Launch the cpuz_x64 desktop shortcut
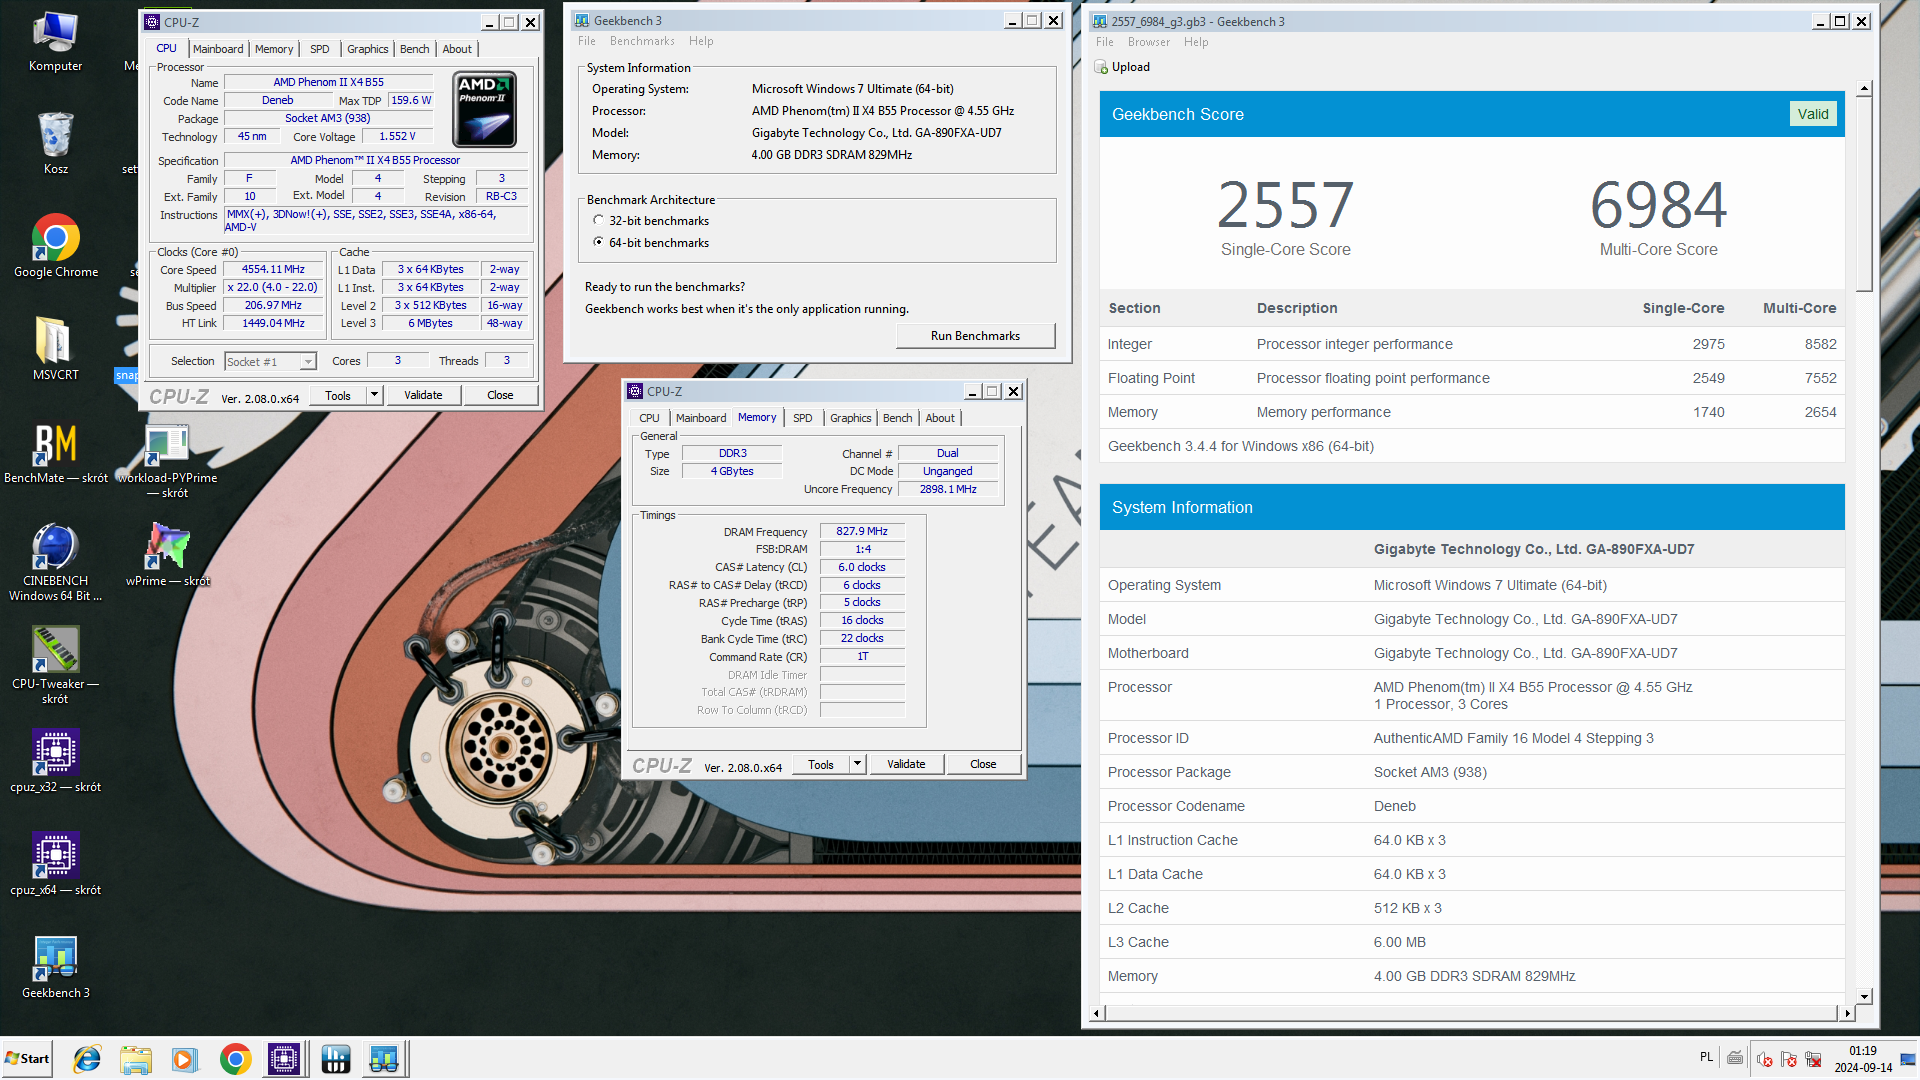The width and height of the screenshot is (1920, 1080). click(x=55, y=865)
